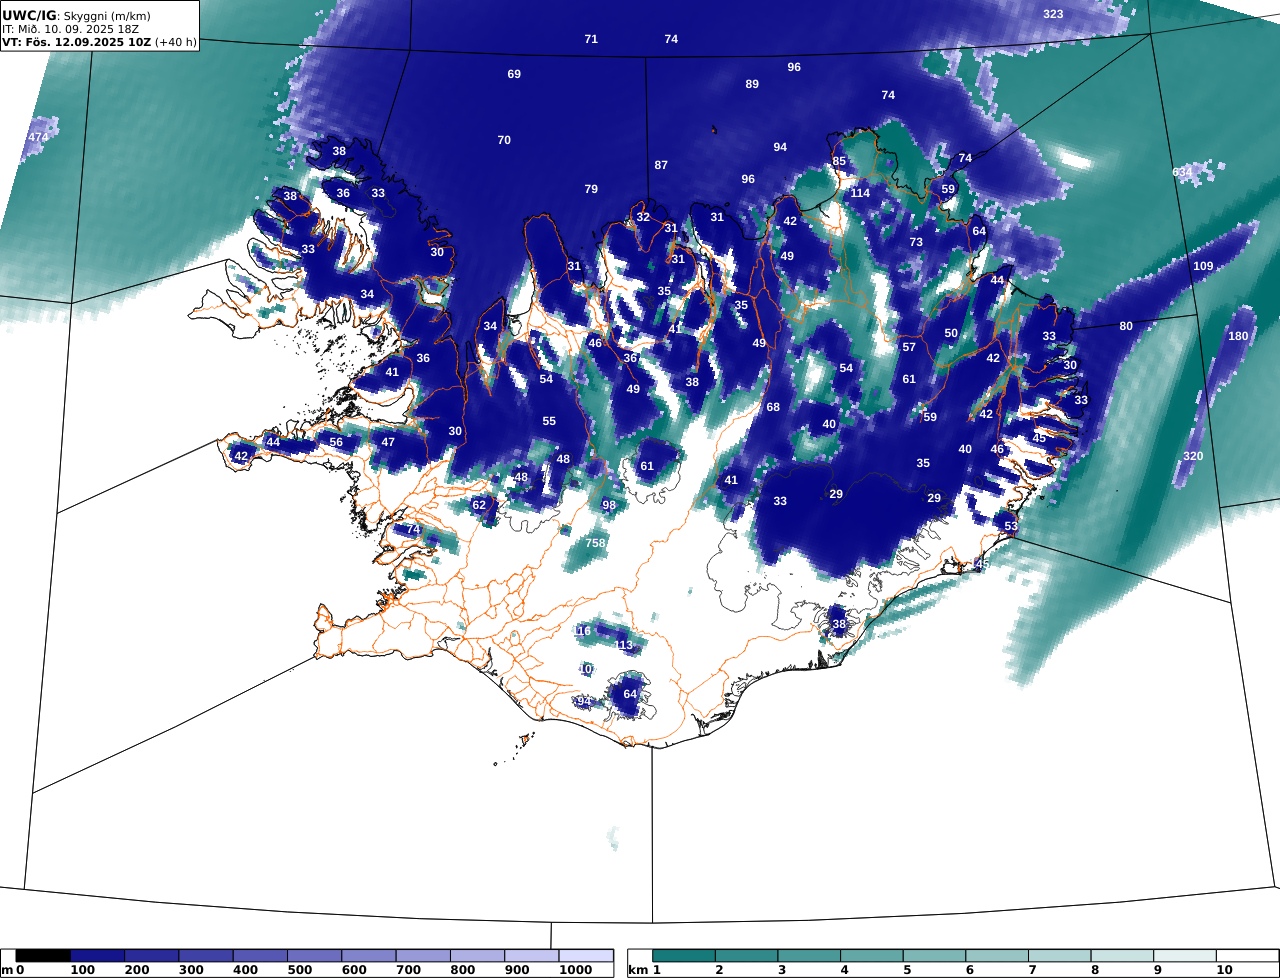The image size is (1280, 978).
Task: Click the map value 758
Action: 595,543
